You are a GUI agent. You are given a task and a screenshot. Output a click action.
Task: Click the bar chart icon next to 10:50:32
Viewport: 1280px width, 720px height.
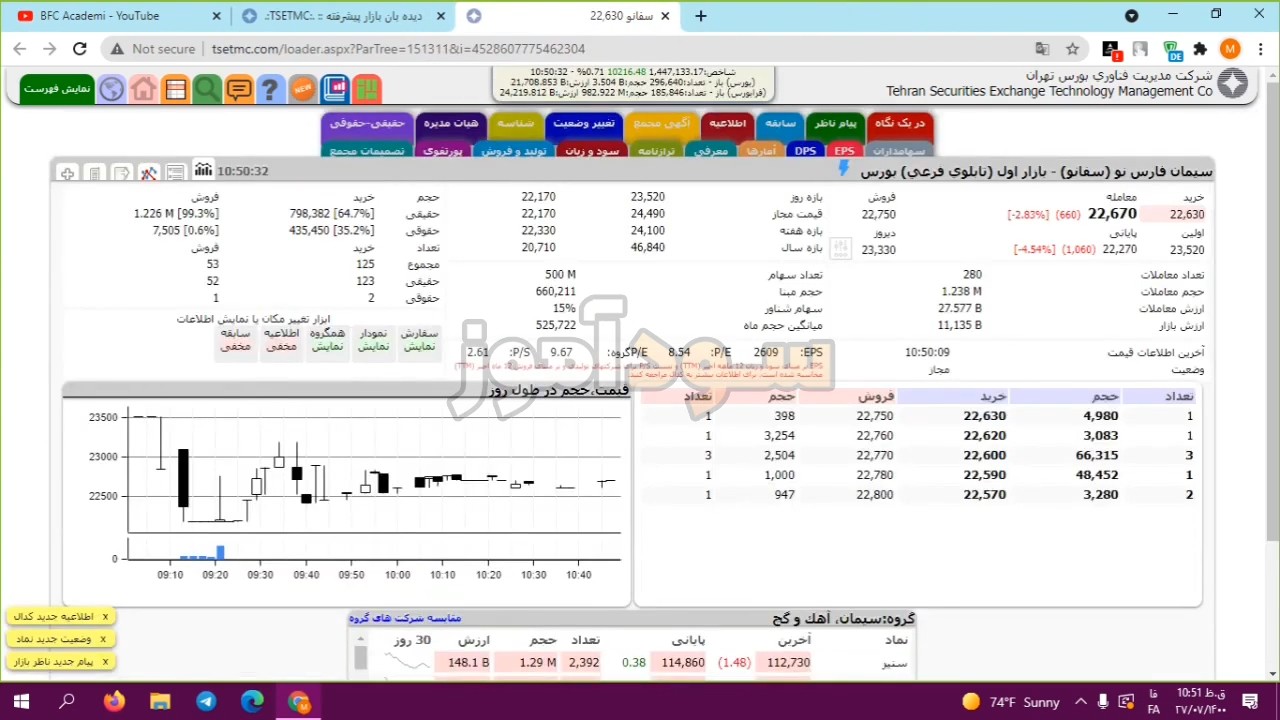203,171
